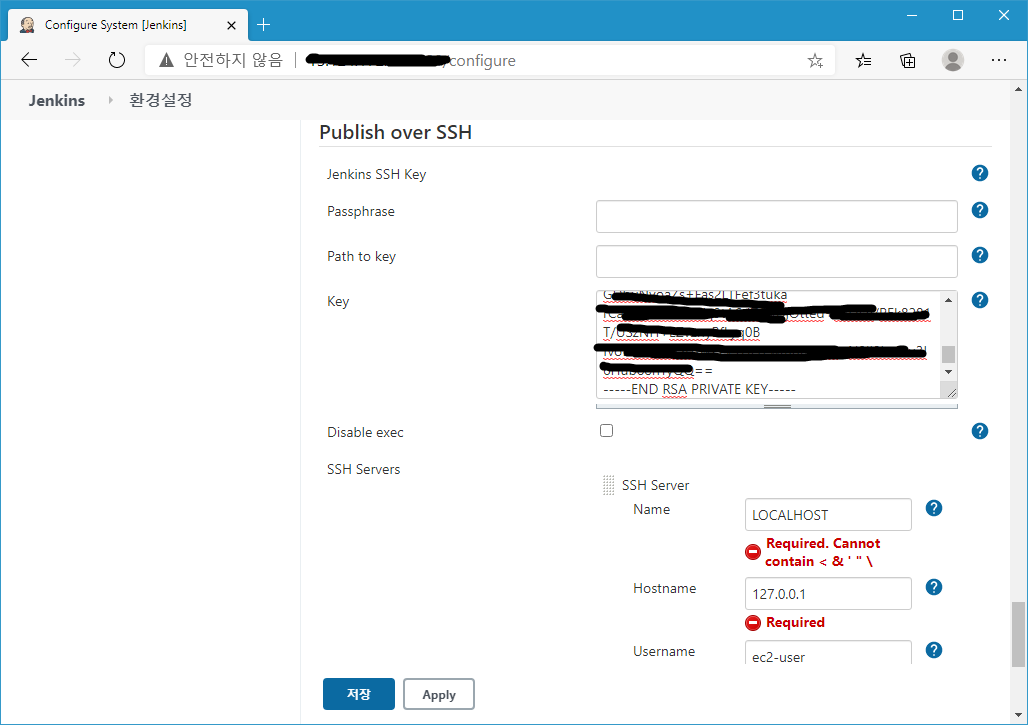
Task: Click the 'SSH Servers' label
Action: tap(363, 469)
